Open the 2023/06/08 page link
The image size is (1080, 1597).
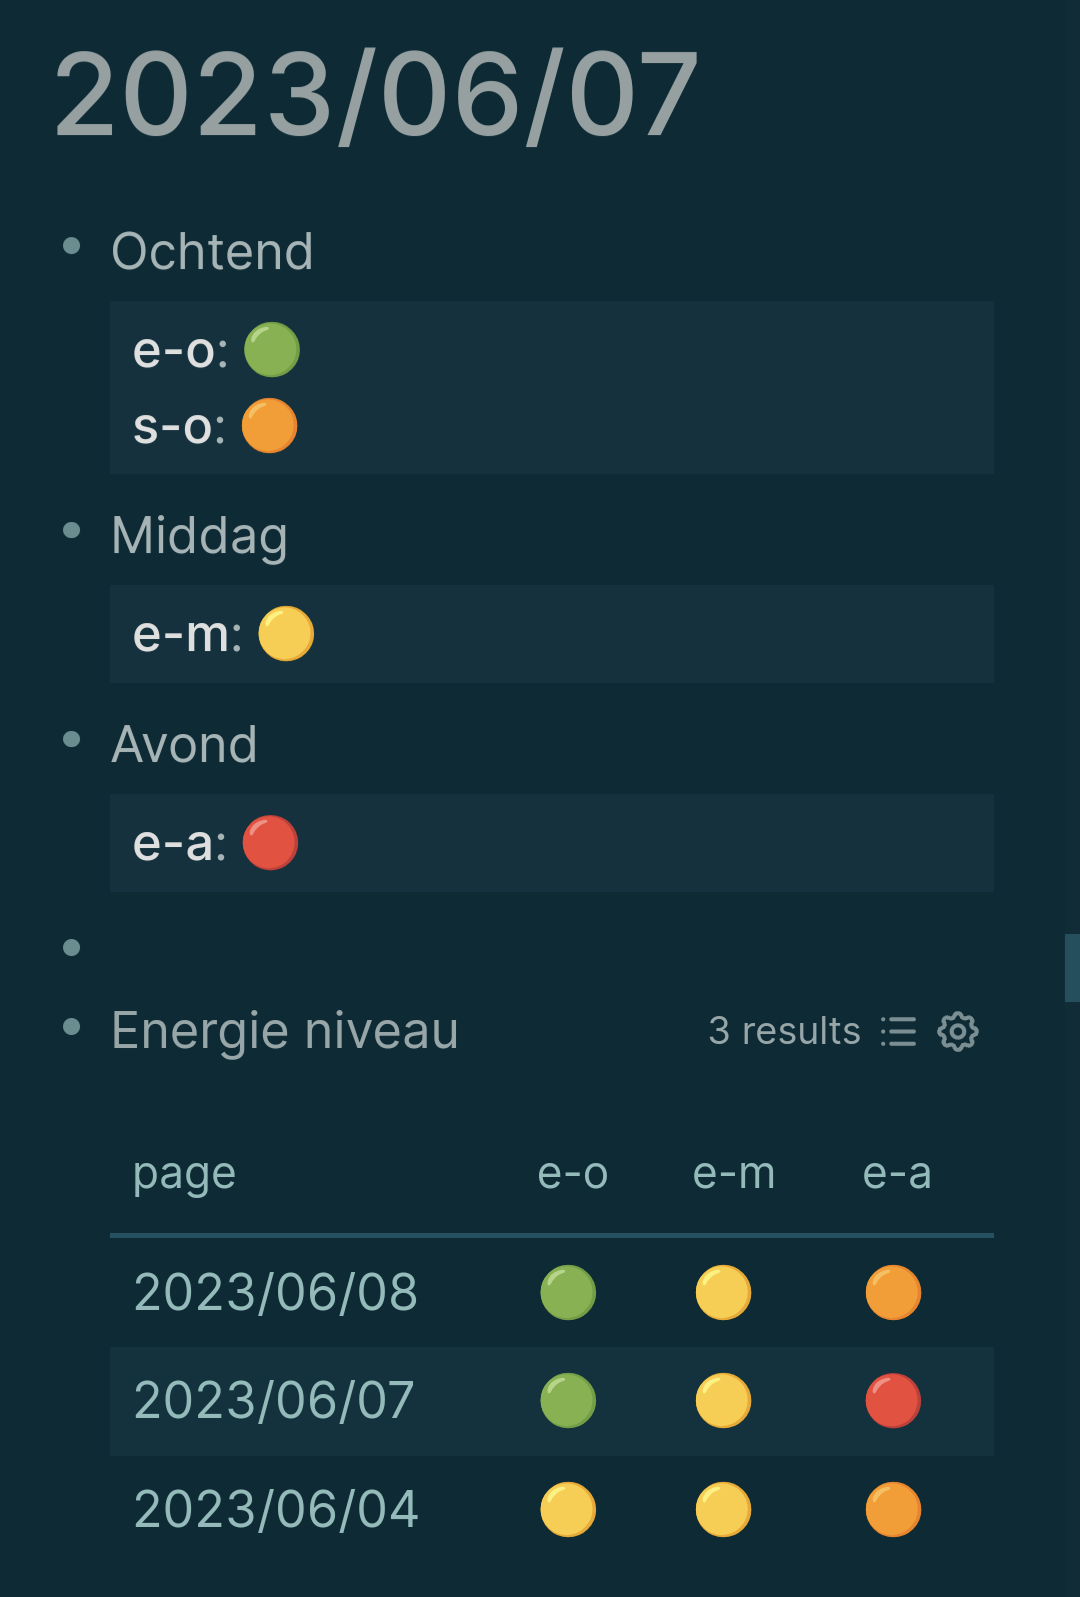click(276, 1292)
